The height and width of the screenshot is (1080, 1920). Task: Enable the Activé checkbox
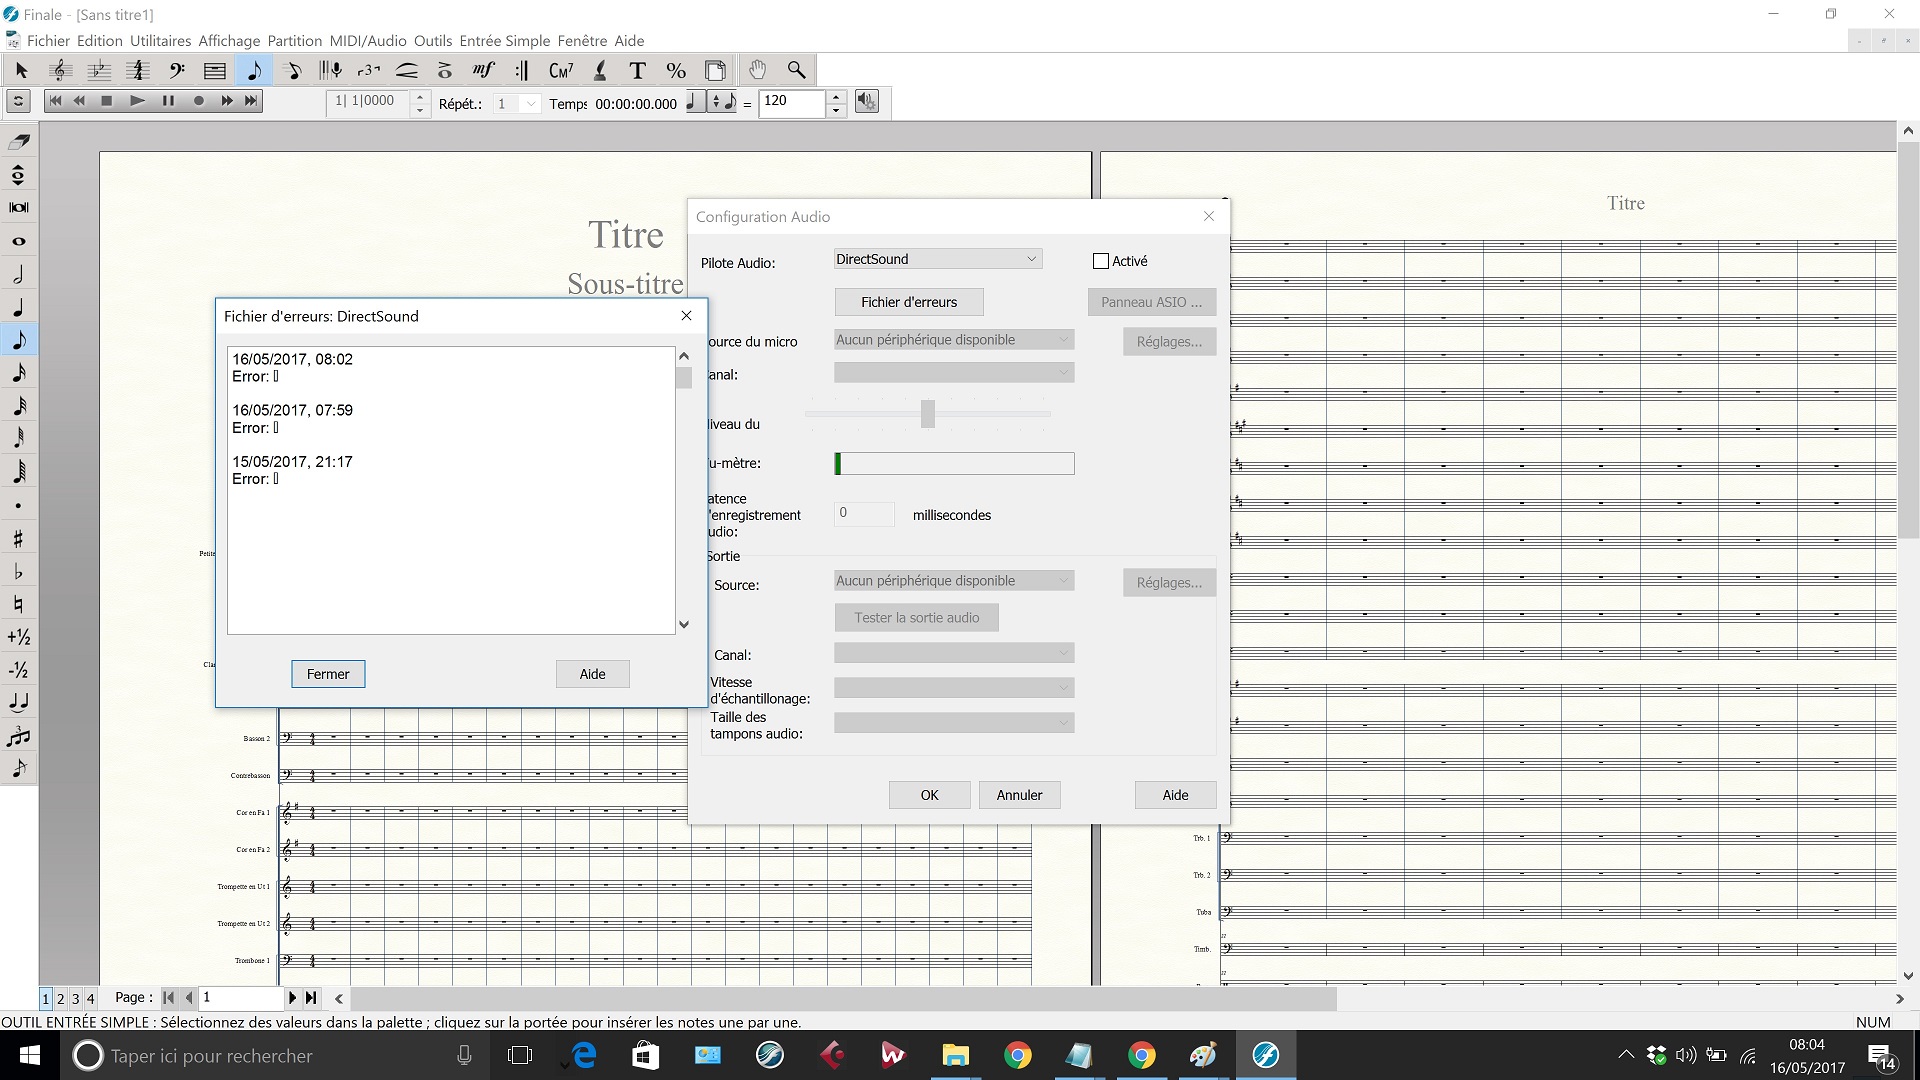click(x=1101, y=261)
